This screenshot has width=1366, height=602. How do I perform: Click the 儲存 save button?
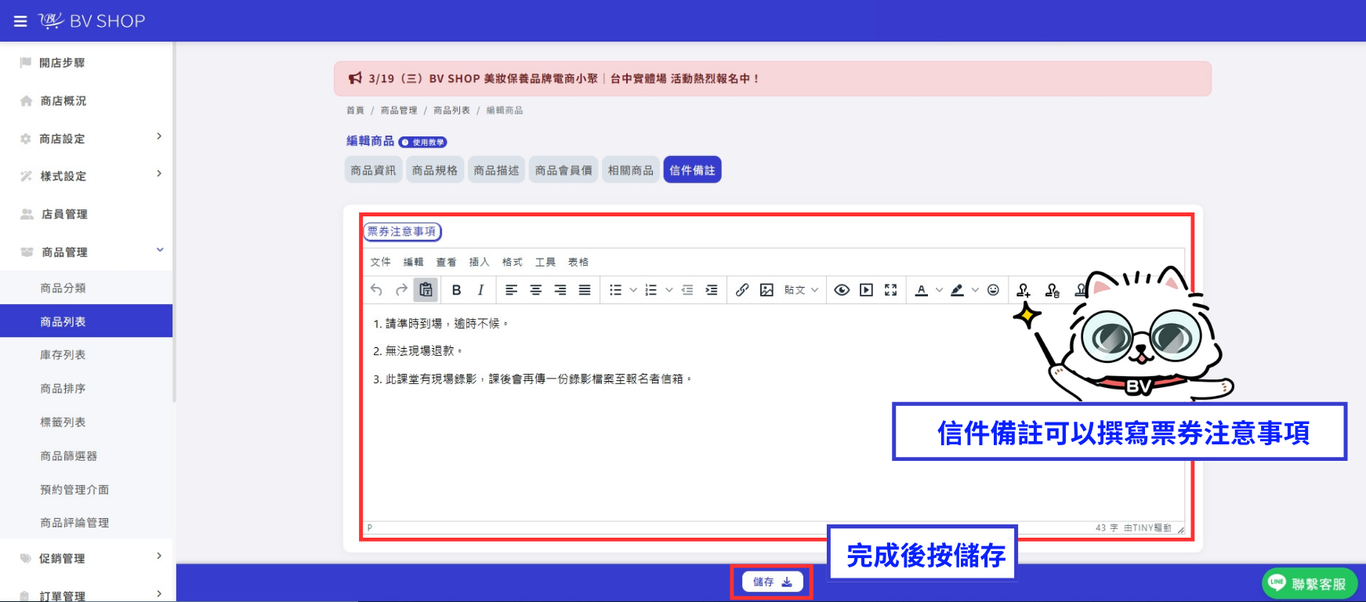pos(772,582)
